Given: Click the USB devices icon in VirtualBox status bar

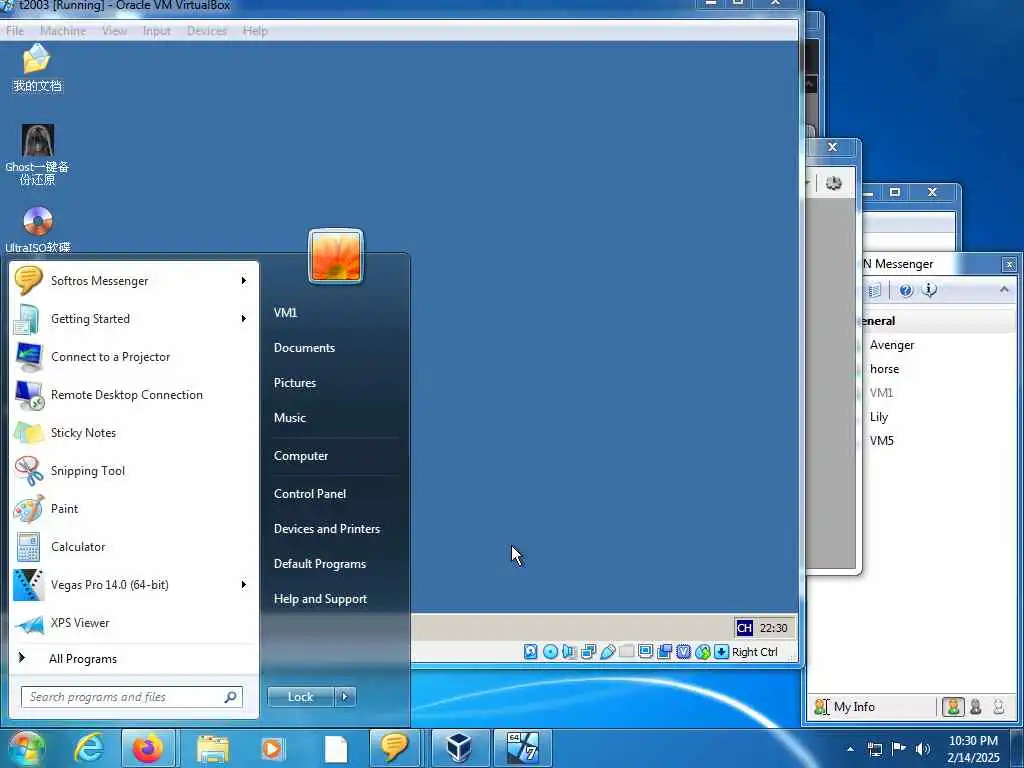Looking at the screenshot, I should coord(607,652).
